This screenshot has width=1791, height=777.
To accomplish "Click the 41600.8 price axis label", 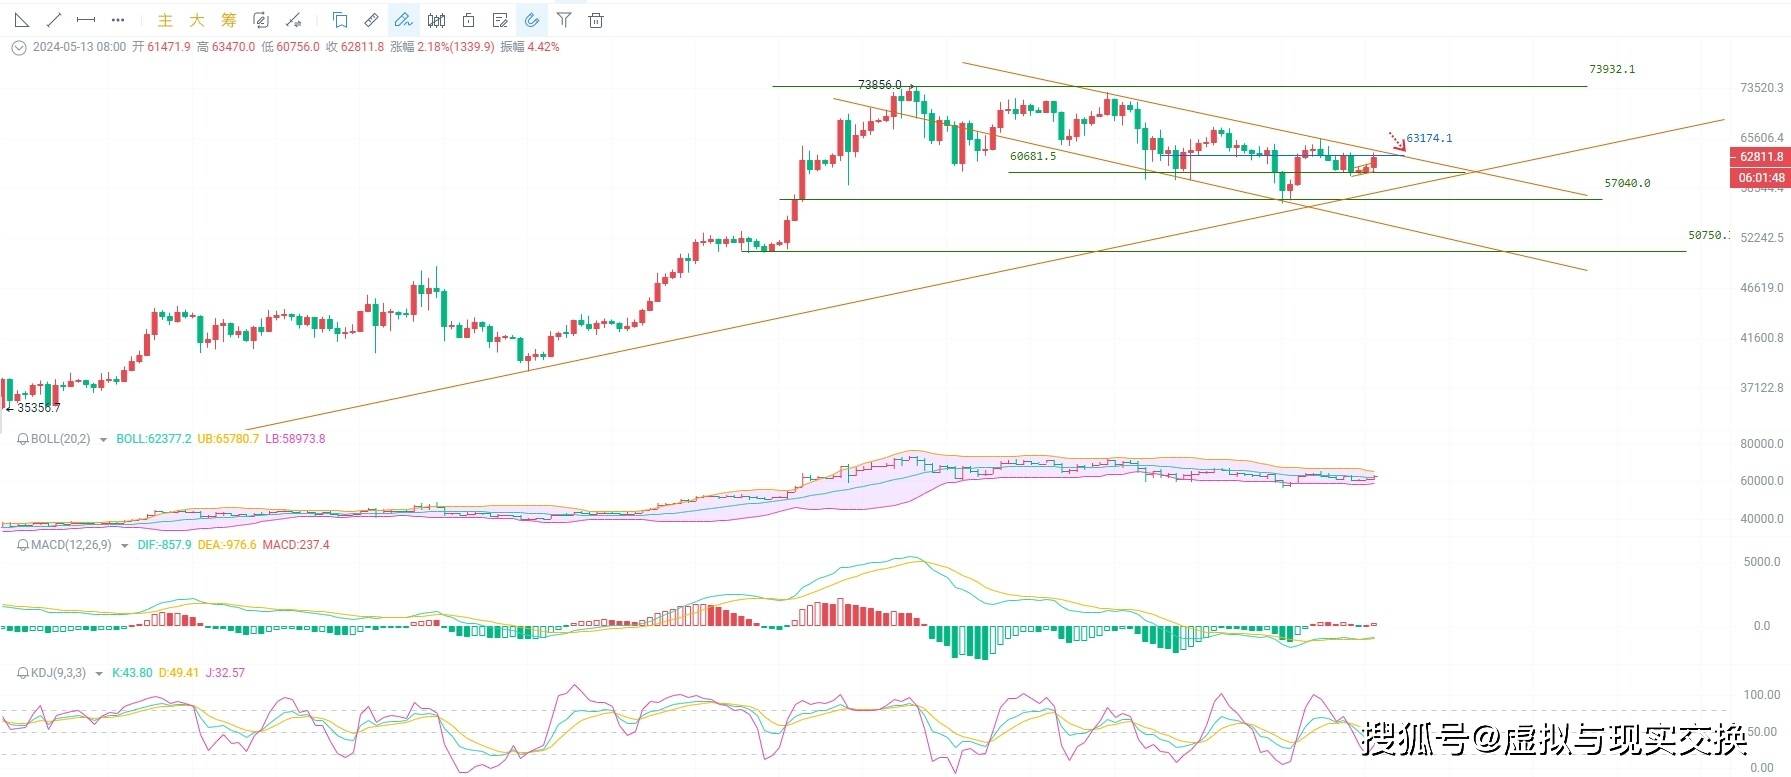I will tap(1761, 338).
